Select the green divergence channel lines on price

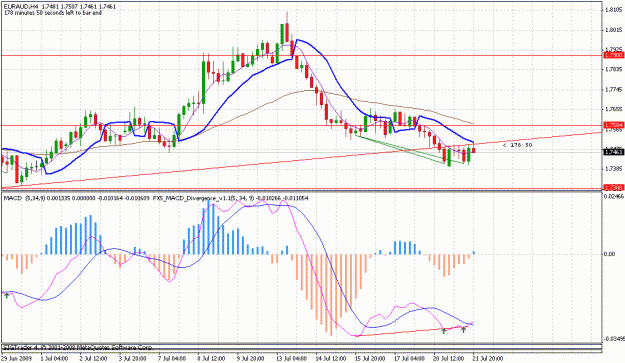[x=411, y=149]
